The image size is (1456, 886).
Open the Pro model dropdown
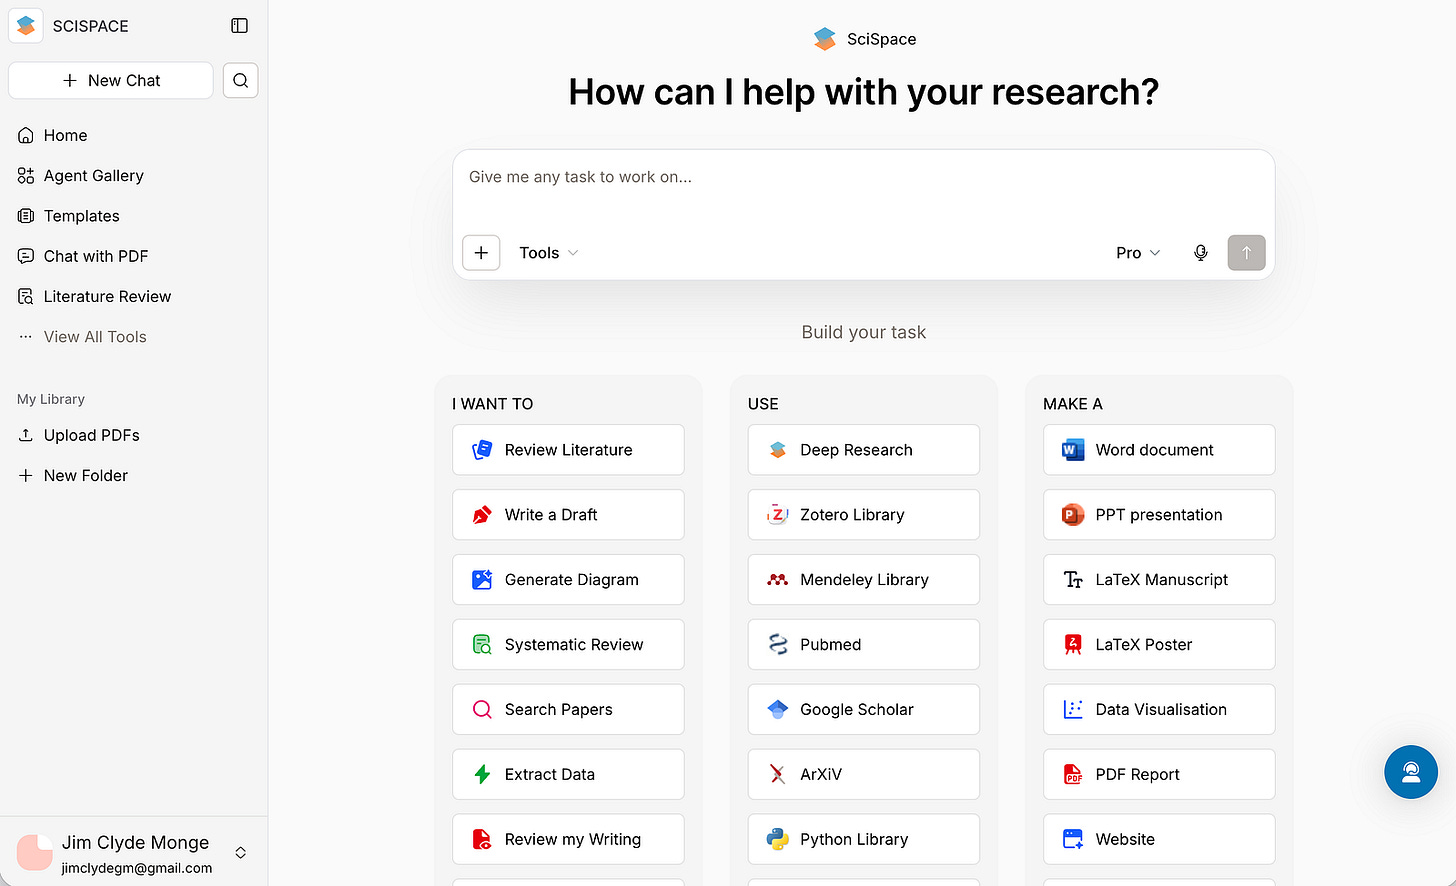click(x=1138, y=253)
